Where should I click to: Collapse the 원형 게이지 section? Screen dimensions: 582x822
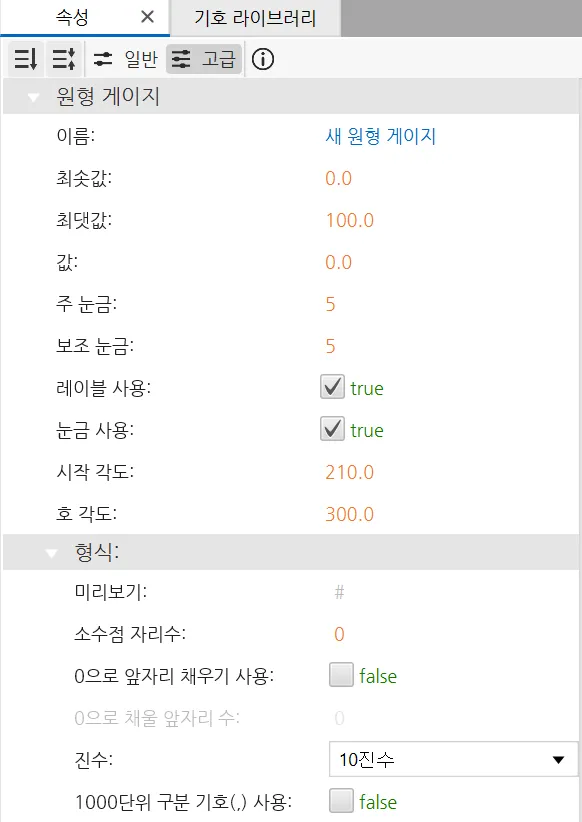tap(34, 97)
